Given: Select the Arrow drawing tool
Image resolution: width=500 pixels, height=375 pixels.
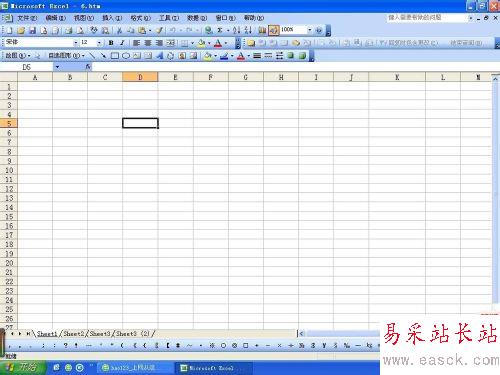Looking at the screenshot, I should [103, 56].
